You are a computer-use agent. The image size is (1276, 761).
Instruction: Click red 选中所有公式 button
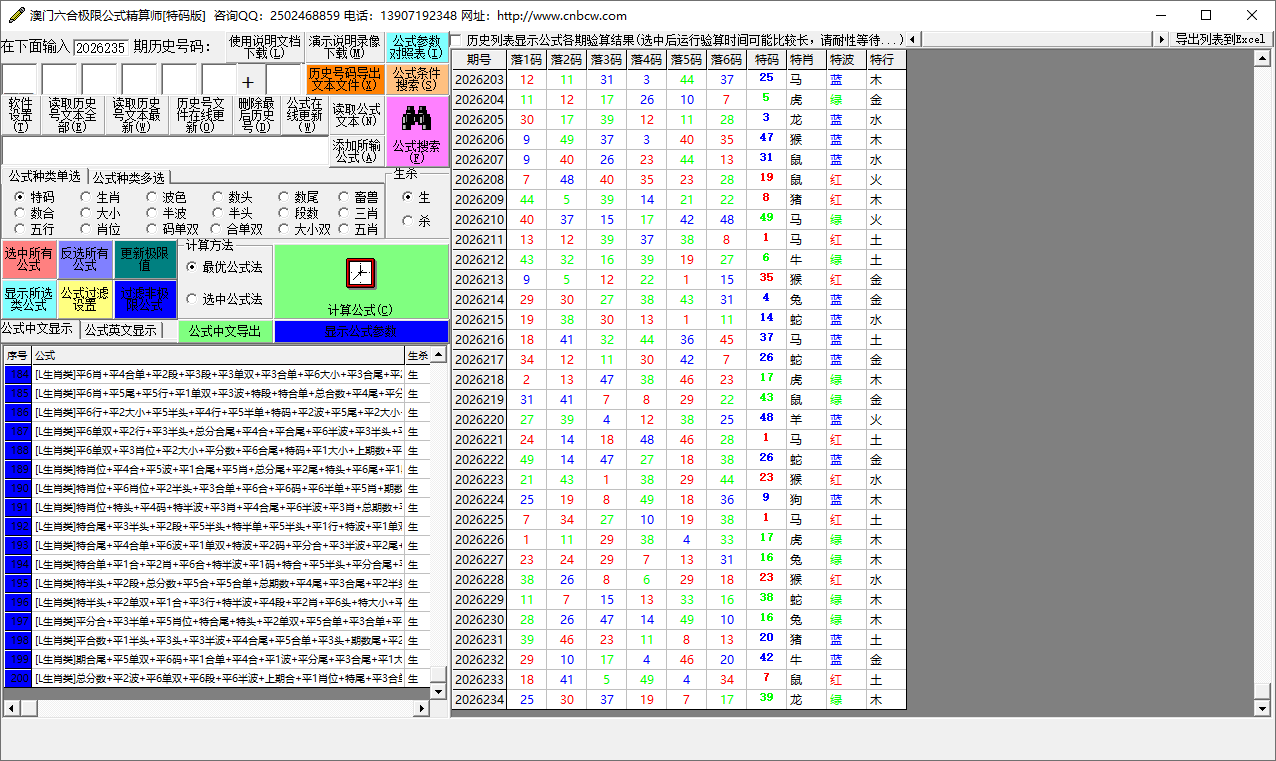29,260
